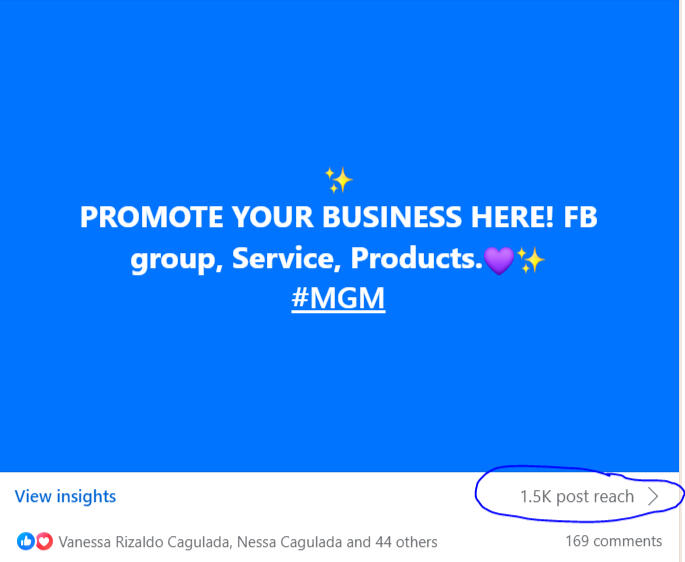Click the 'PROMOTE YOUR BUSINESS HERE! FB' headline

tap(339, 217)
